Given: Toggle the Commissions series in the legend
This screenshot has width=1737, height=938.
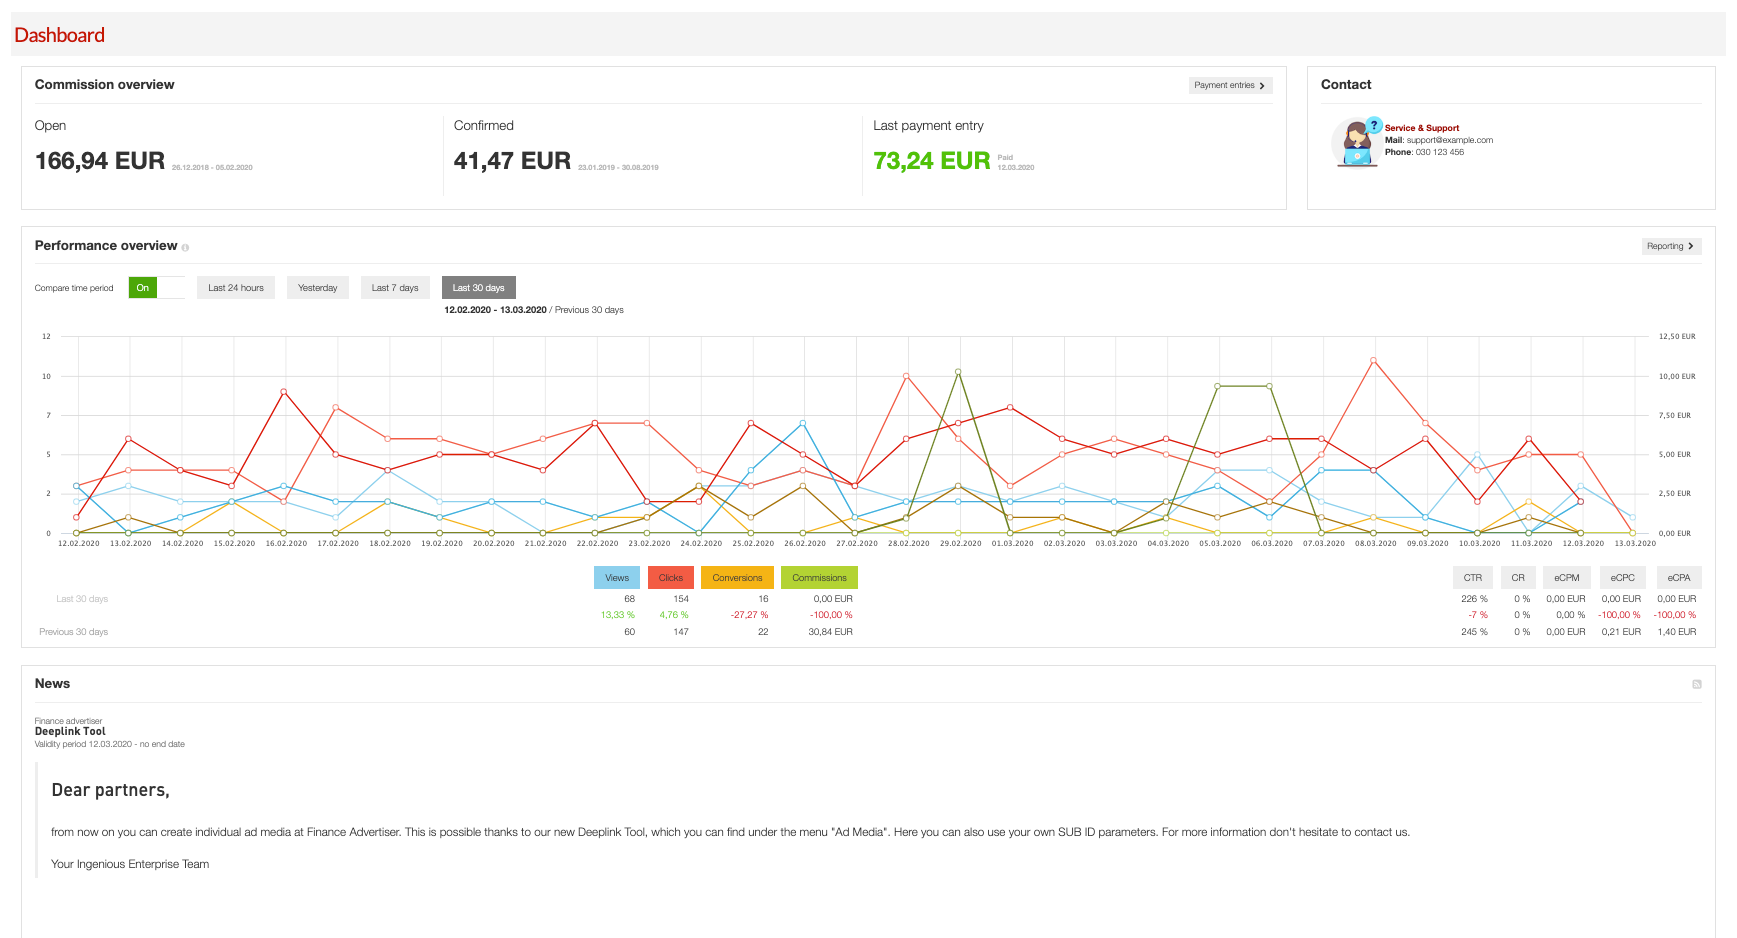Looking at the screenshot, I should click(819, 578).
